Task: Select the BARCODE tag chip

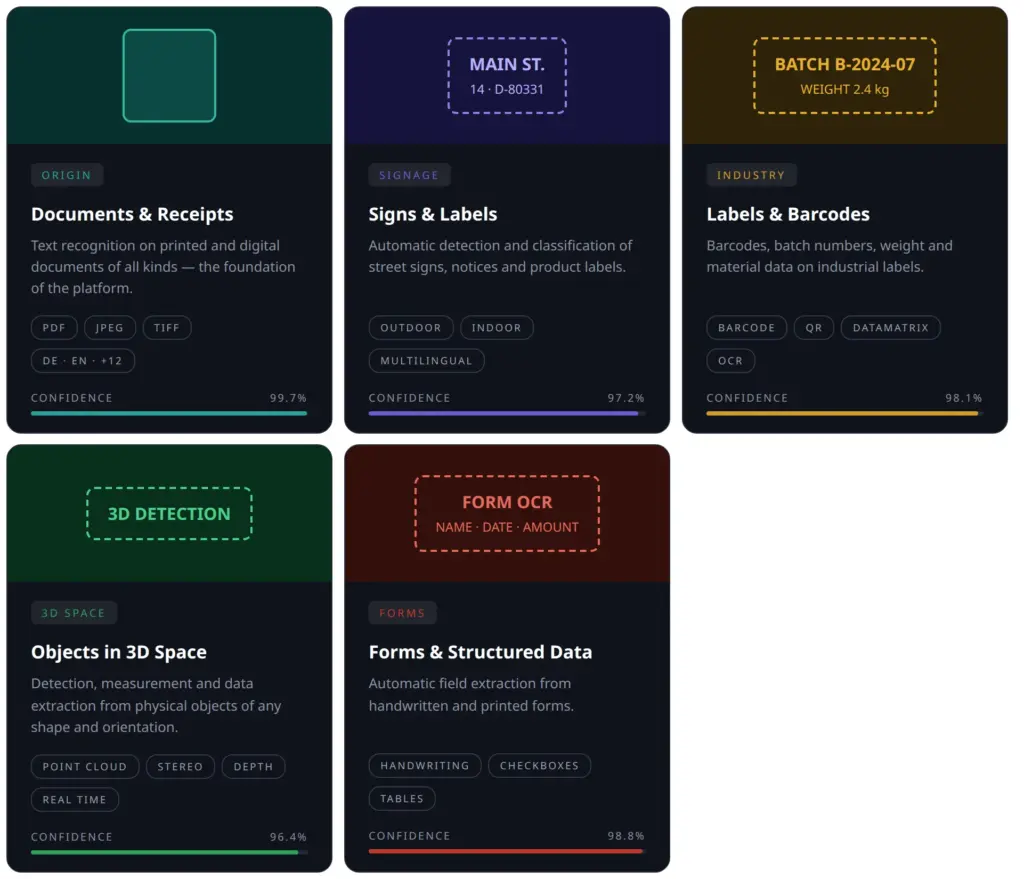Action: click(746, 328)
